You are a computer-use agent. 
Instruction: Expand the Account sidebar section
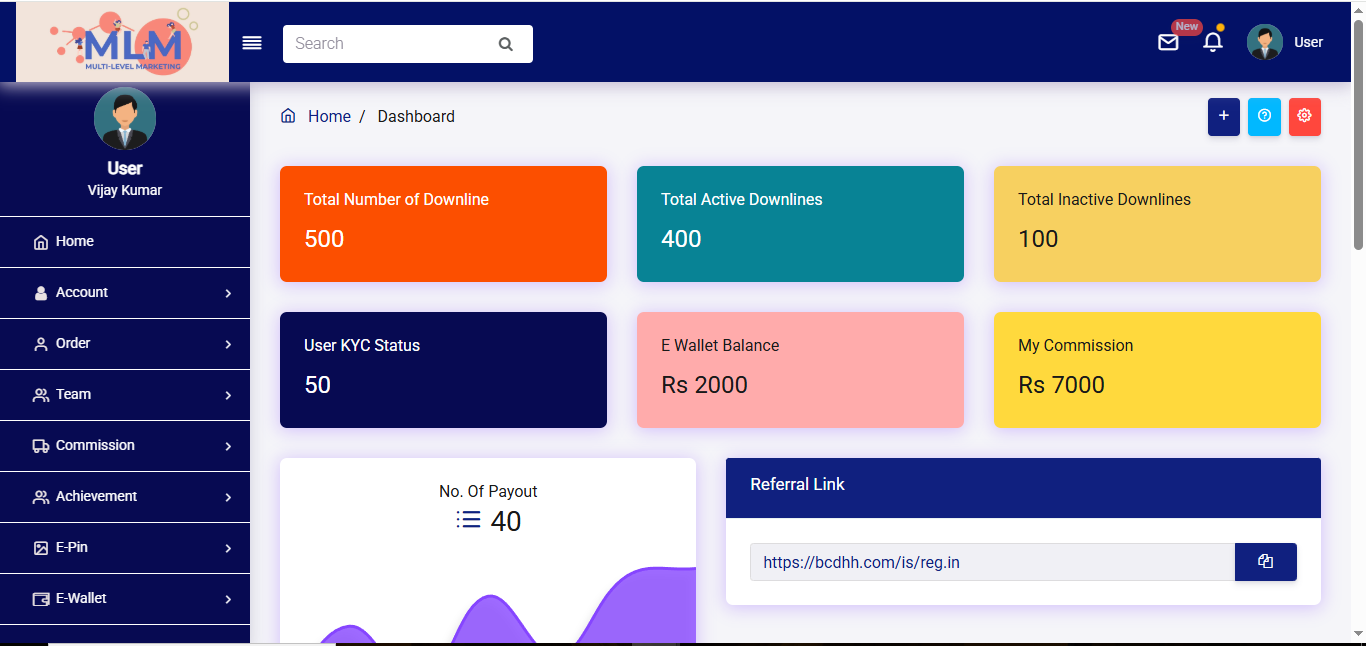pyautogui.click(x=125, y=292)
